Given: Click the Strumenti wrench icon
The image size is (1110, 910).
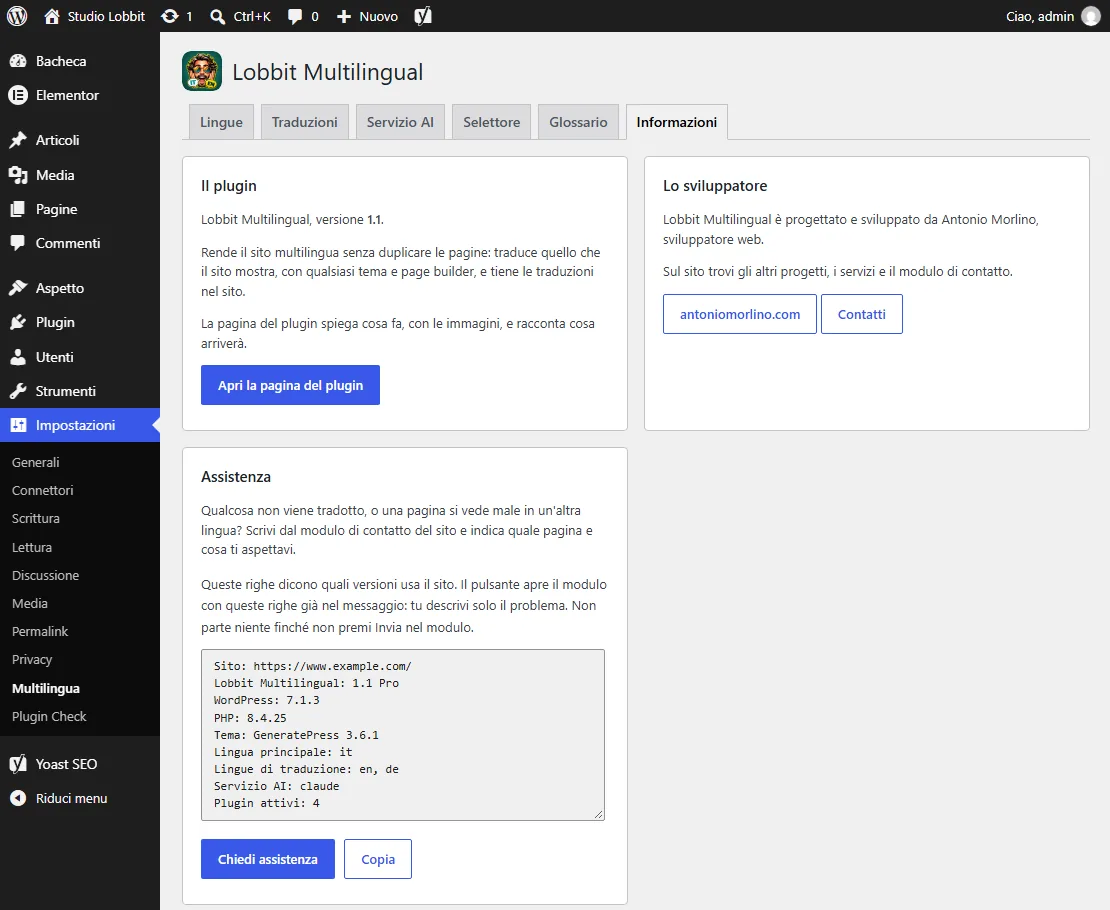Looking at the screenshot, I should (x=18, y=391).
